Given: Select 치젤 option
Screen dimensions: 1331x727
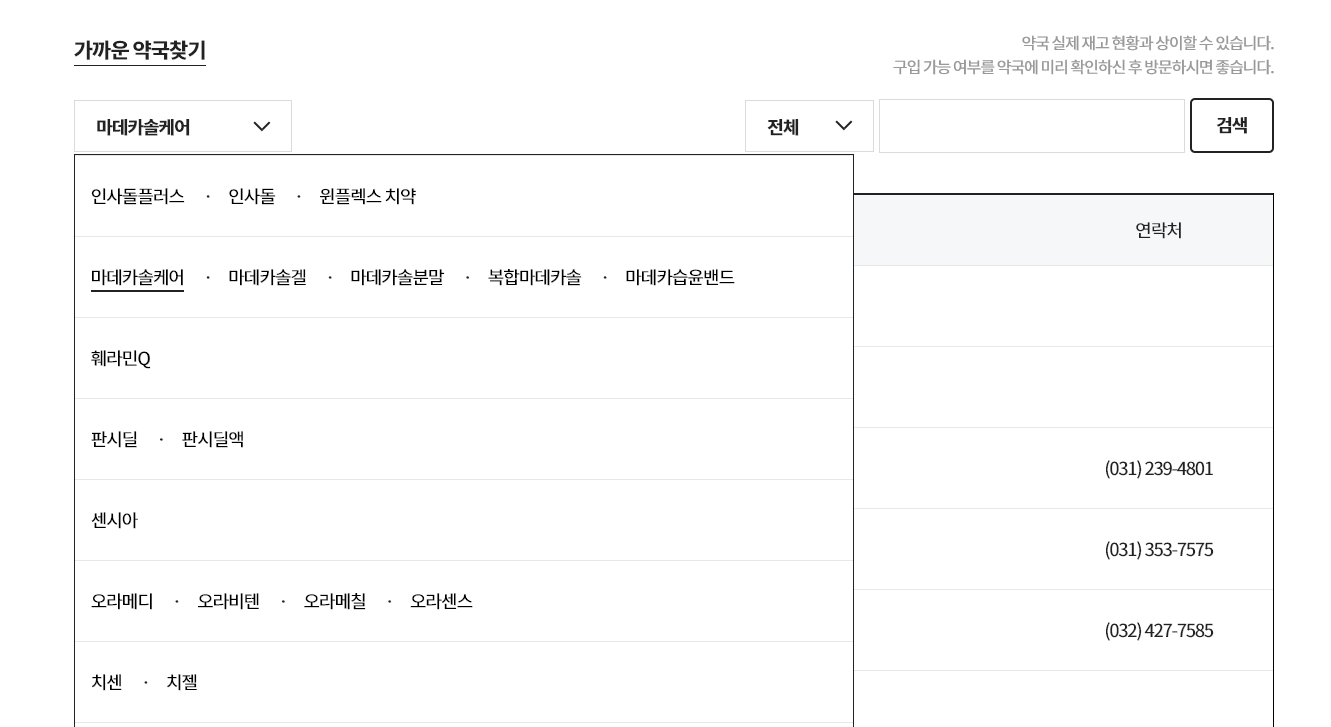Looking at the screenshot, I should [182, 682].
